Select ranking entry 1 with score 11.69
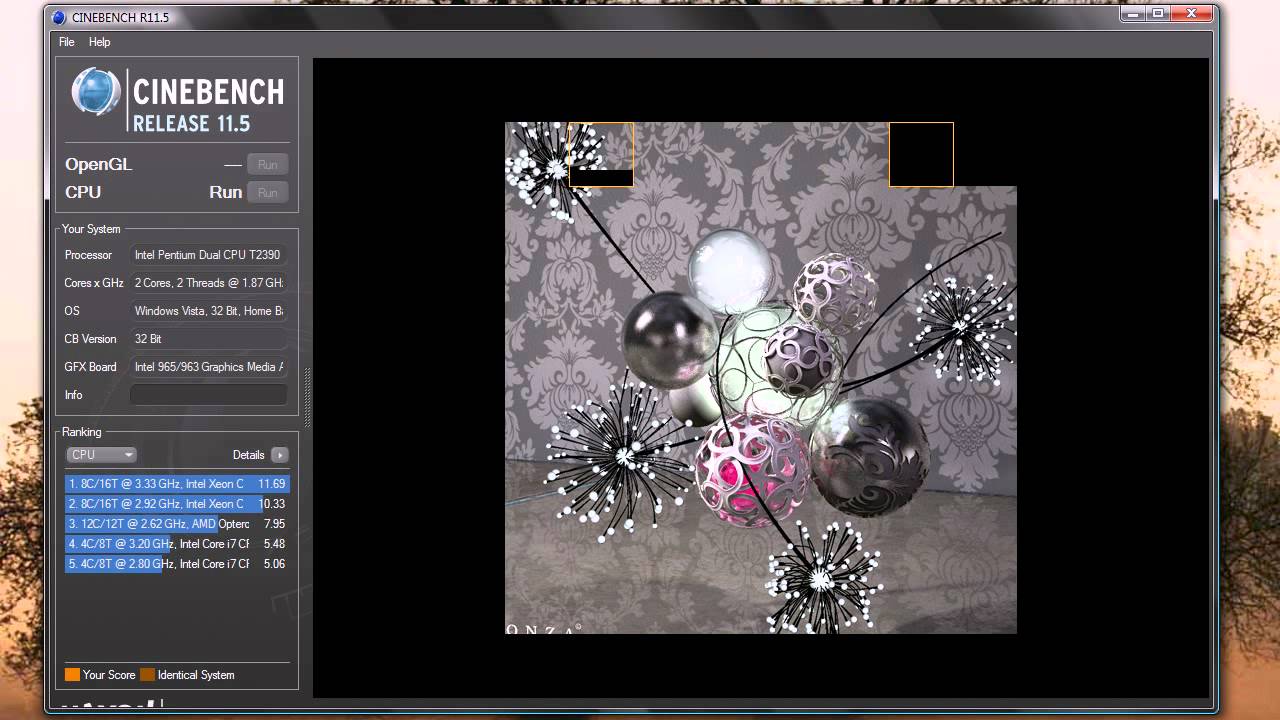The image size is (1280, 720). (177, 484)
